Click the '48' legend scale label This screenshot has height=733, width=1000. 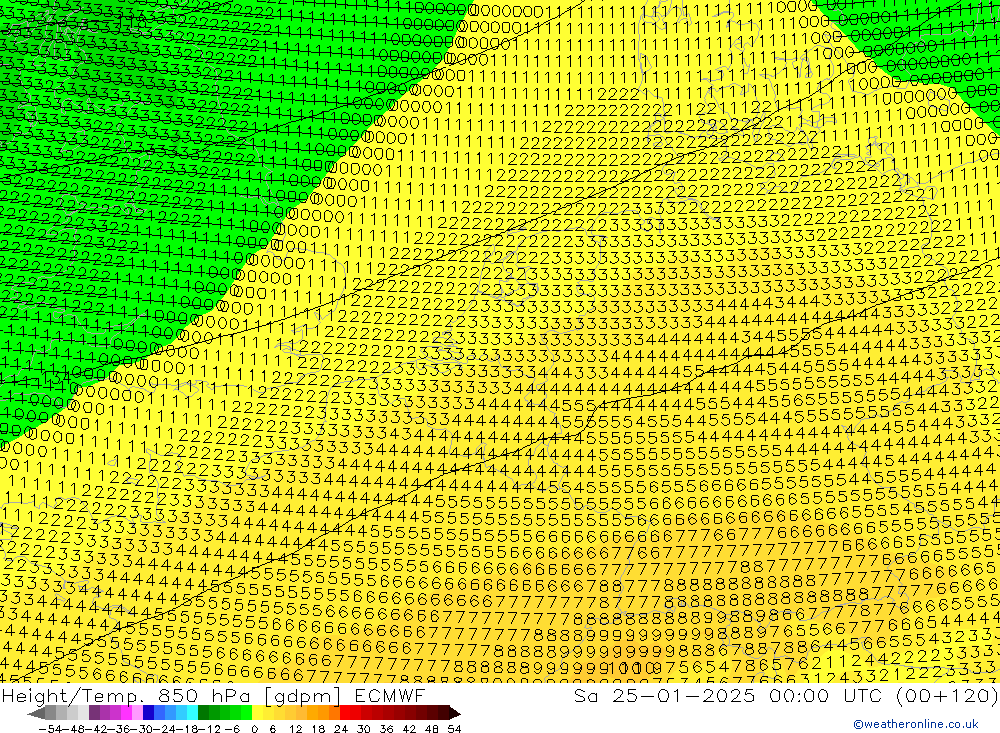click(x=432, y=729)
